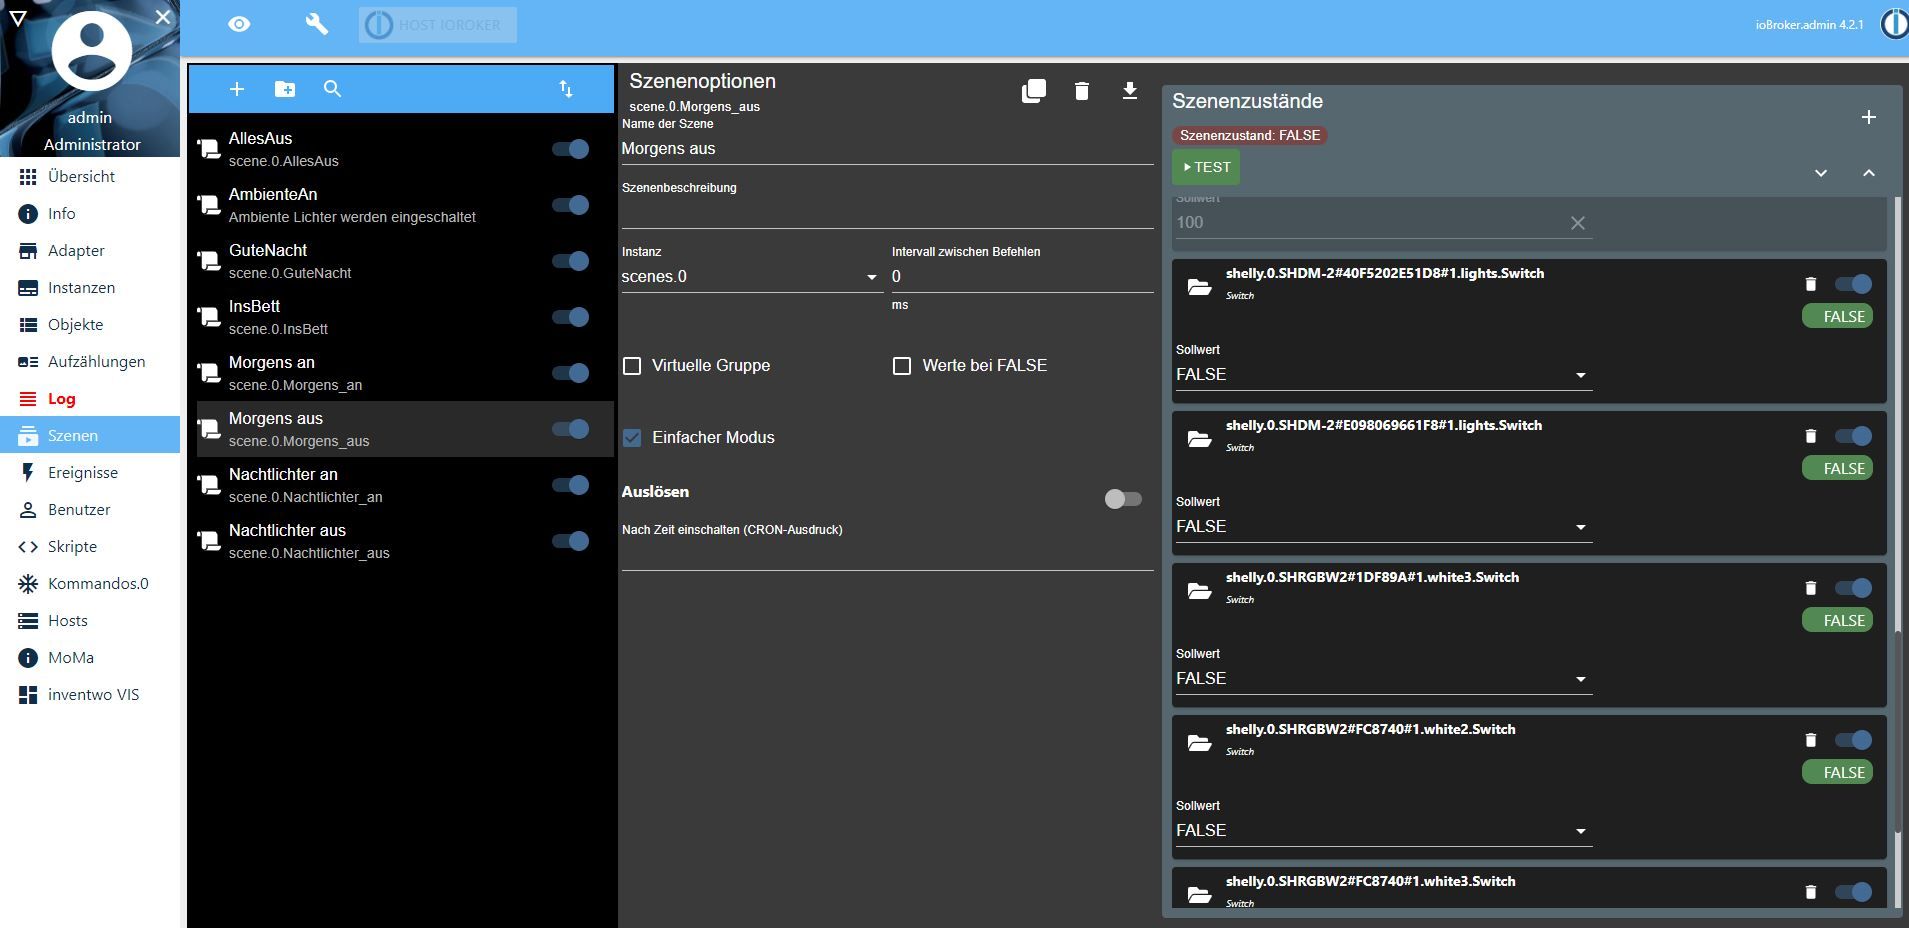Screen dimensions: 1909x928
Task: Click the add scene plus icon
Action: pyautogui.click(x=237, y=89)
